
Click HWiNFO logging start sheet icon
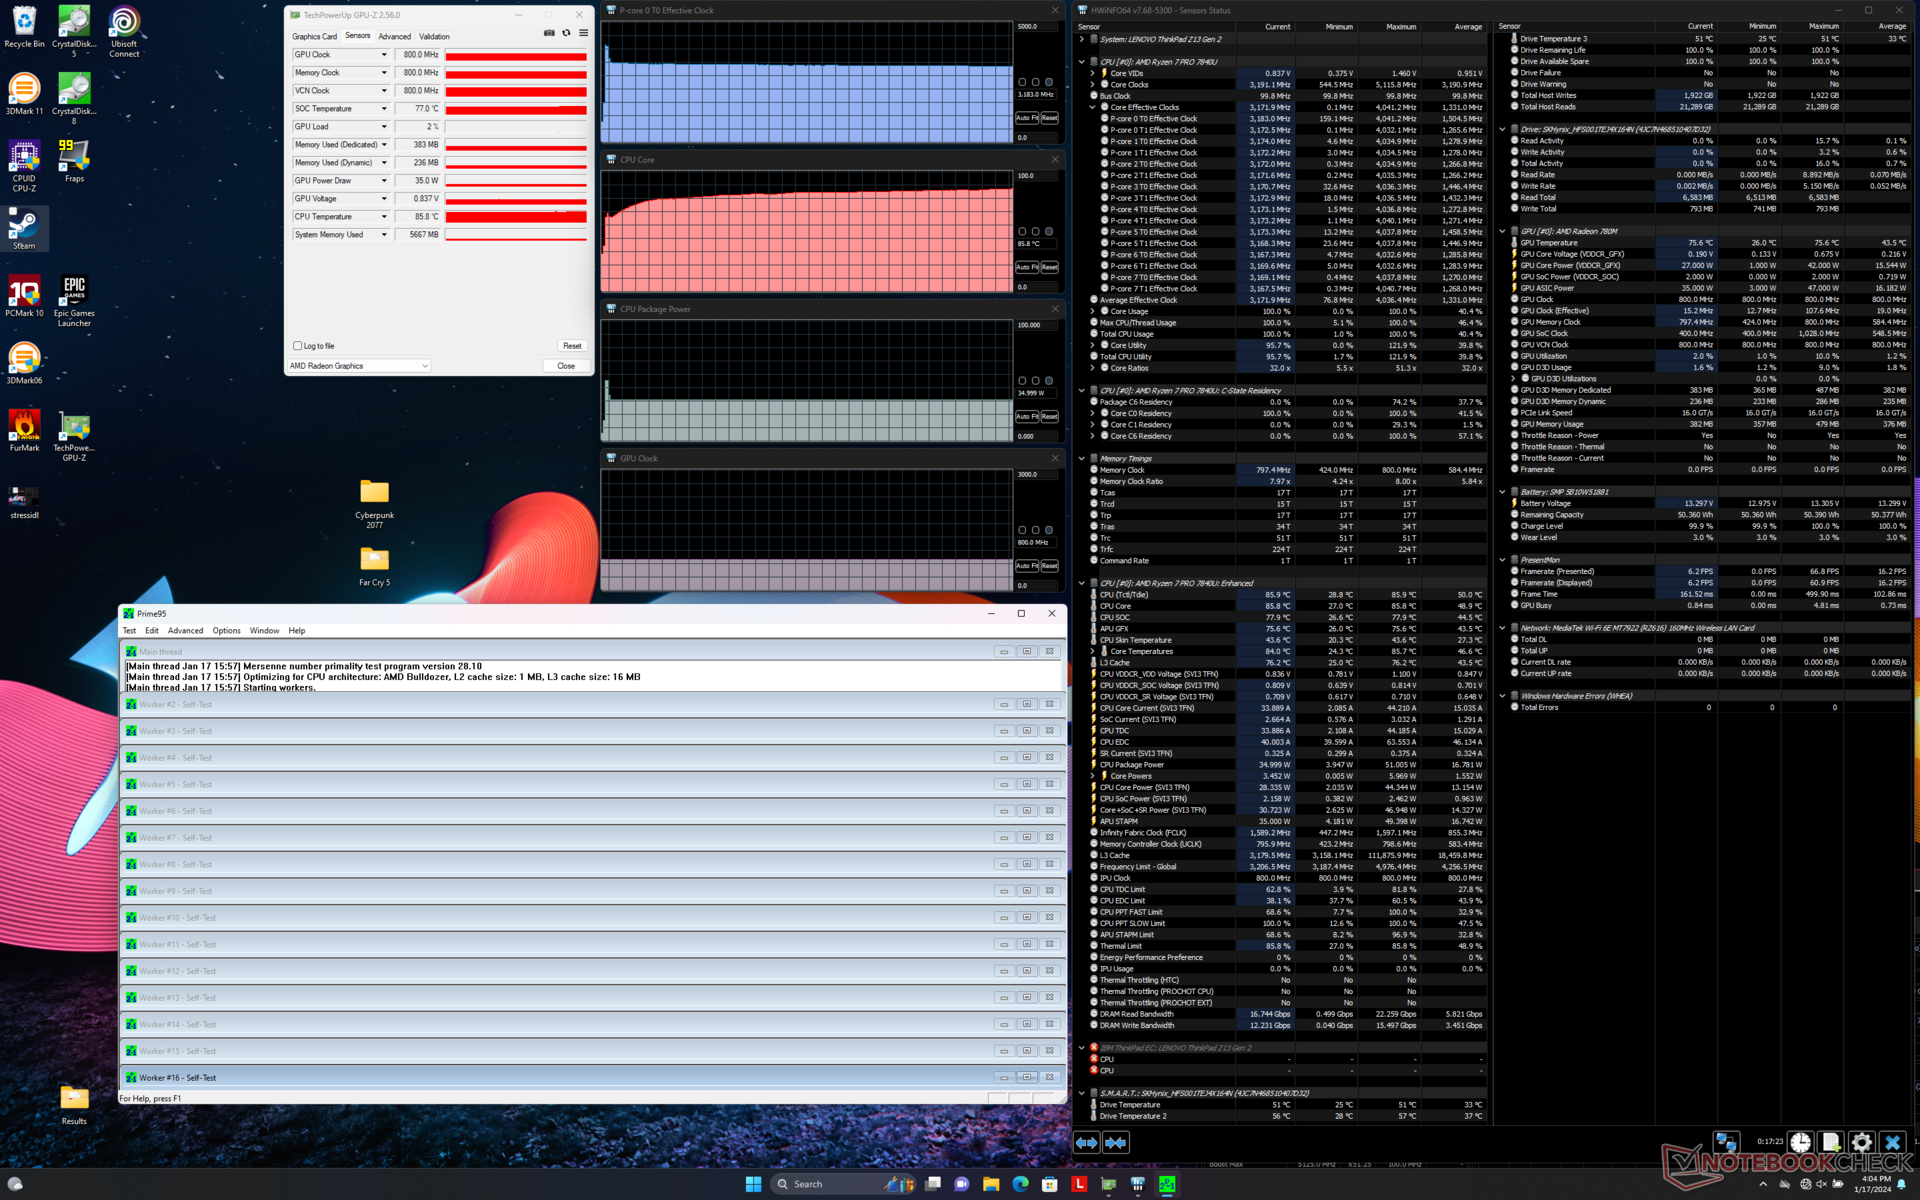1830,1142
